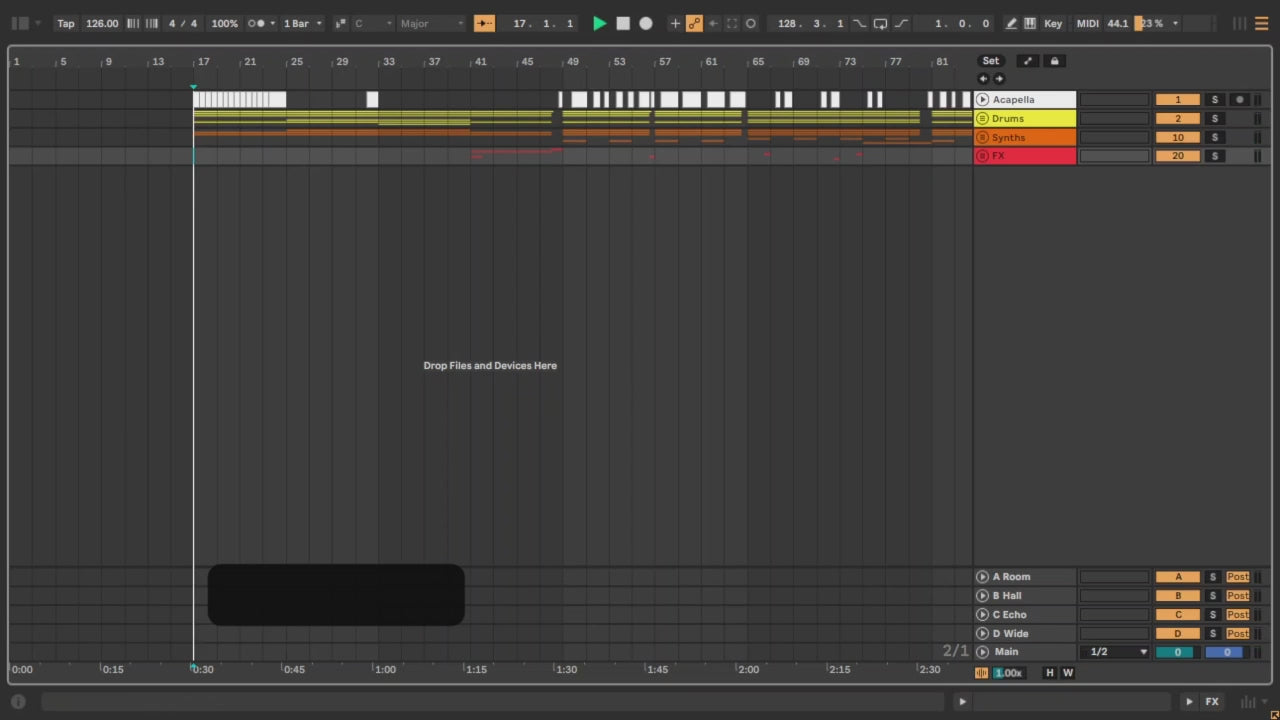Jump to next locator arrow
Screen dimensions: 1280x720
point(999,79)
